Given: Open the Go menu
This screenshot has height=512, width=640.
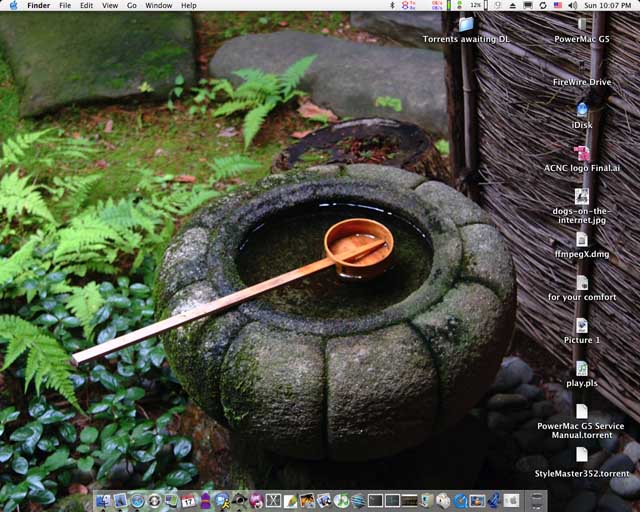Looking at the screenshot, I should coord(132,6).
